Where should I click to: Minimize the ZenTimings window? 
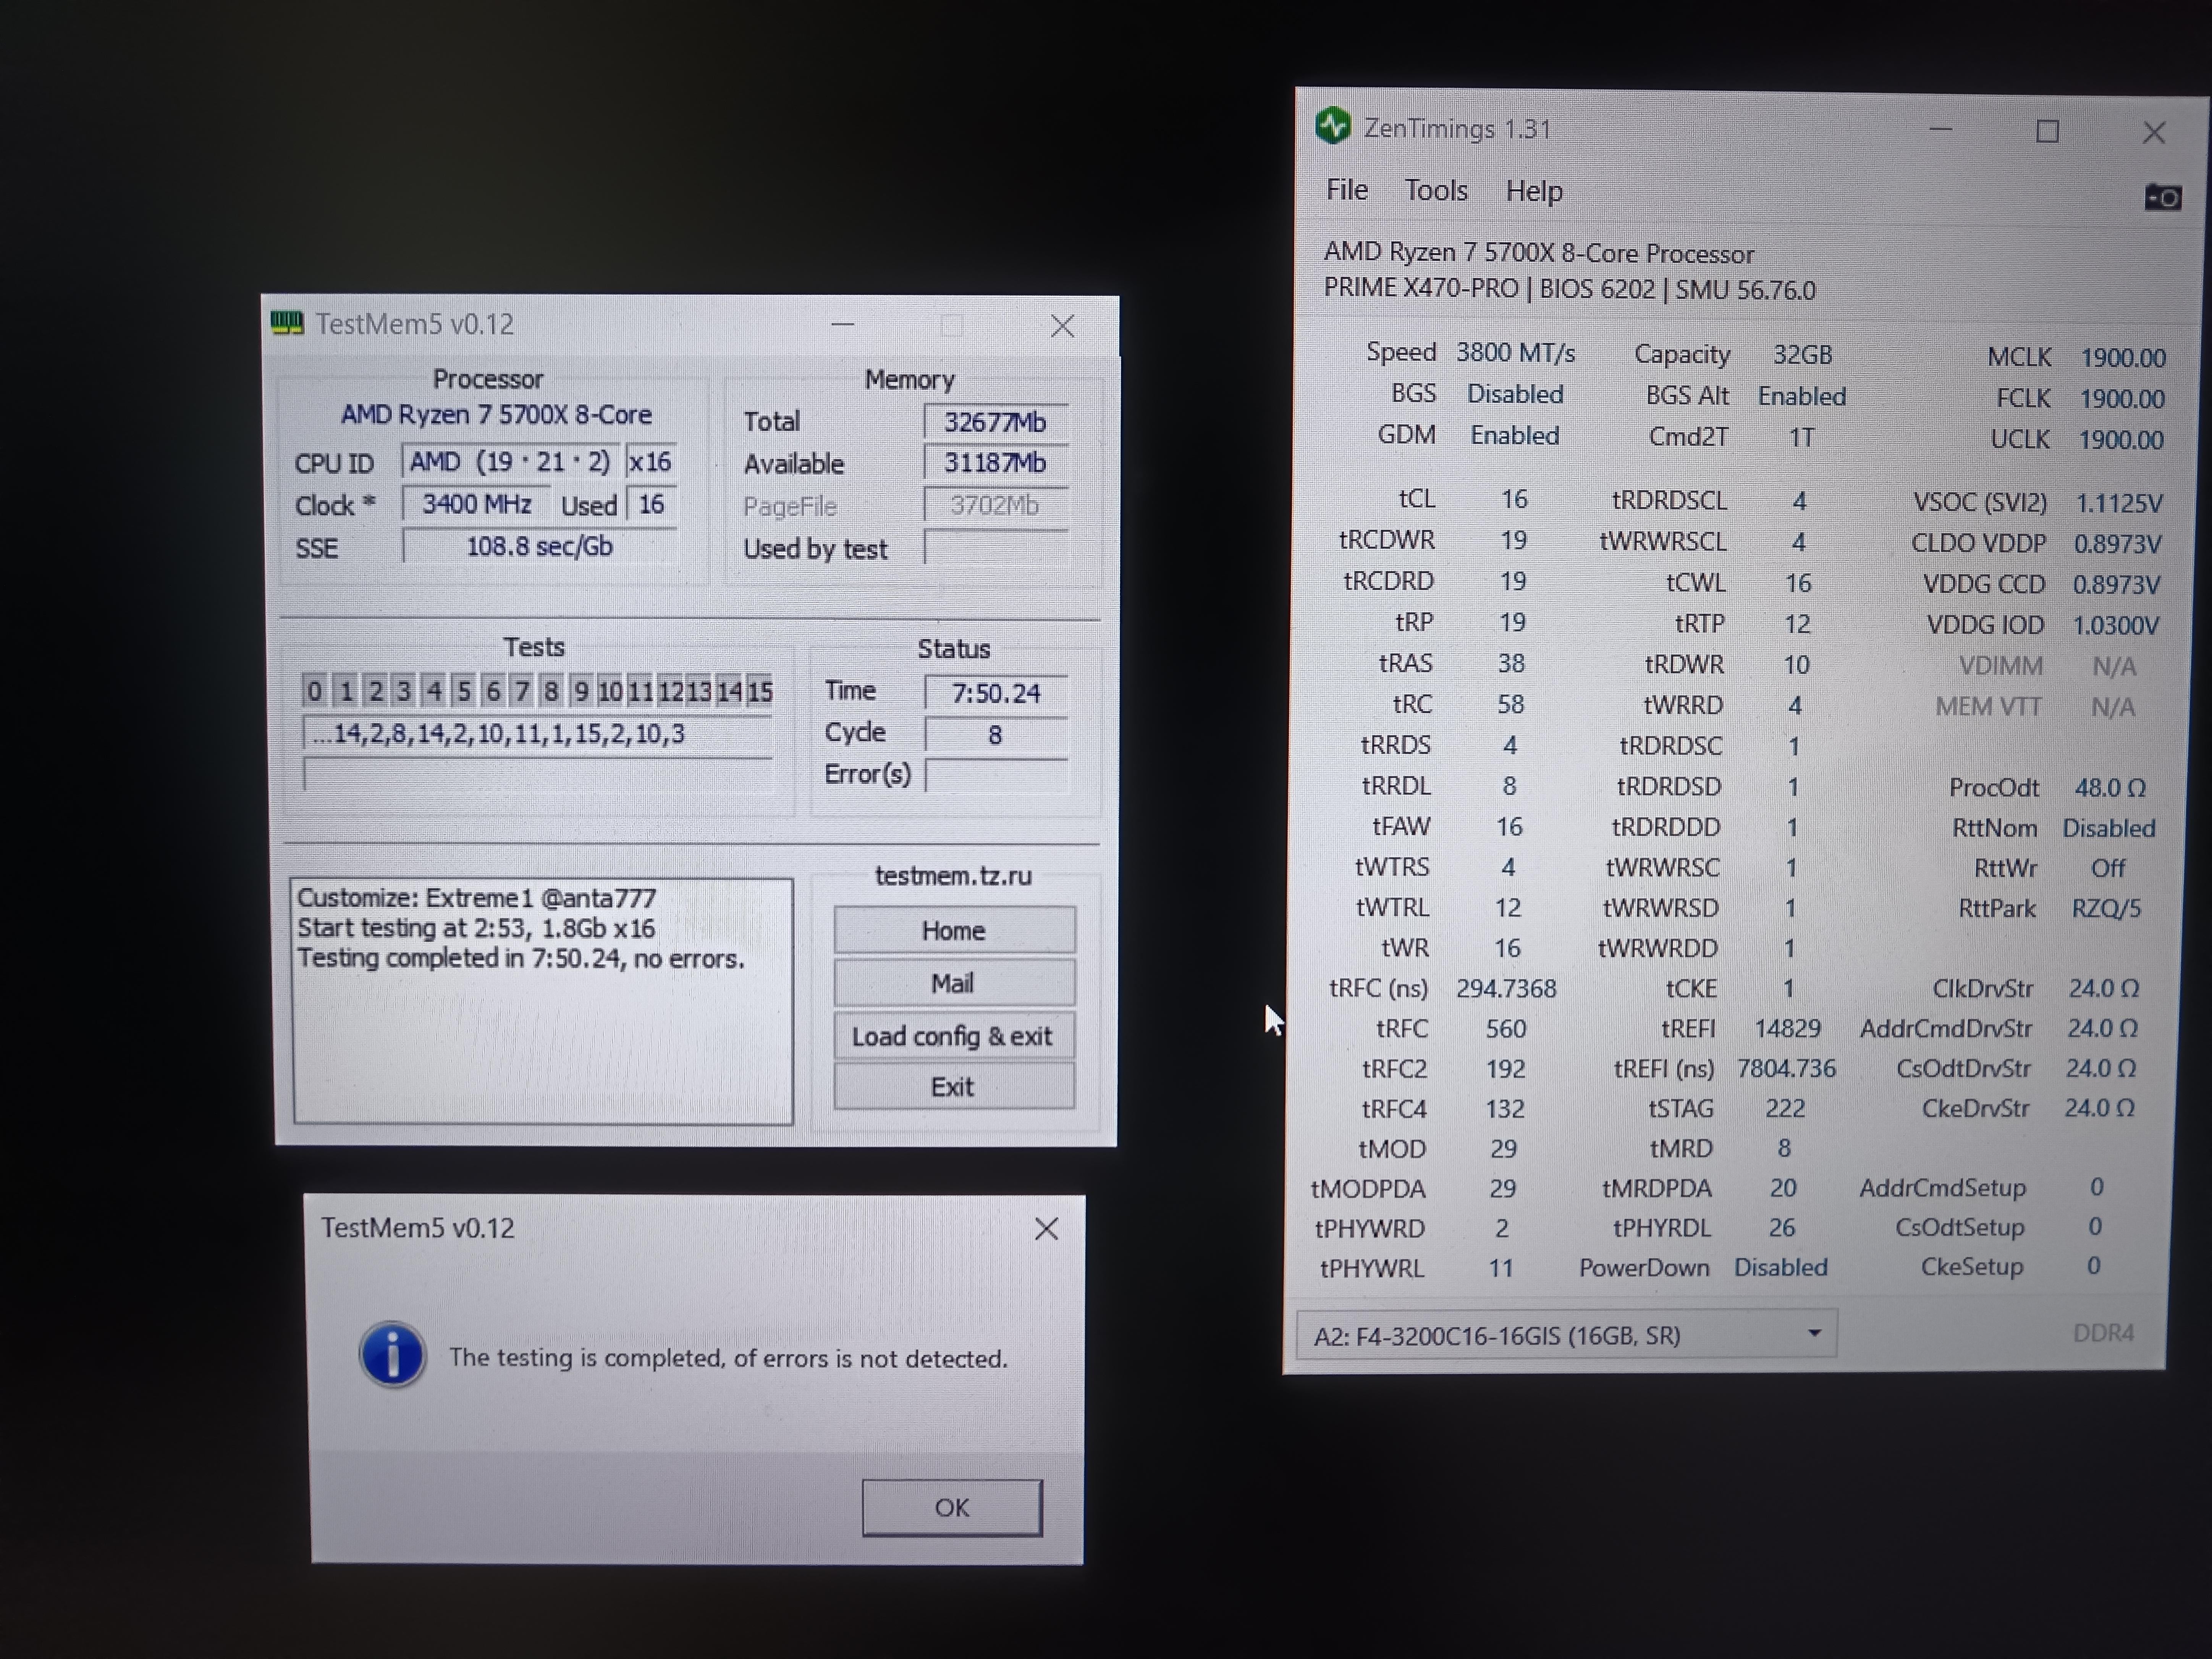[x=1940, y=129]
